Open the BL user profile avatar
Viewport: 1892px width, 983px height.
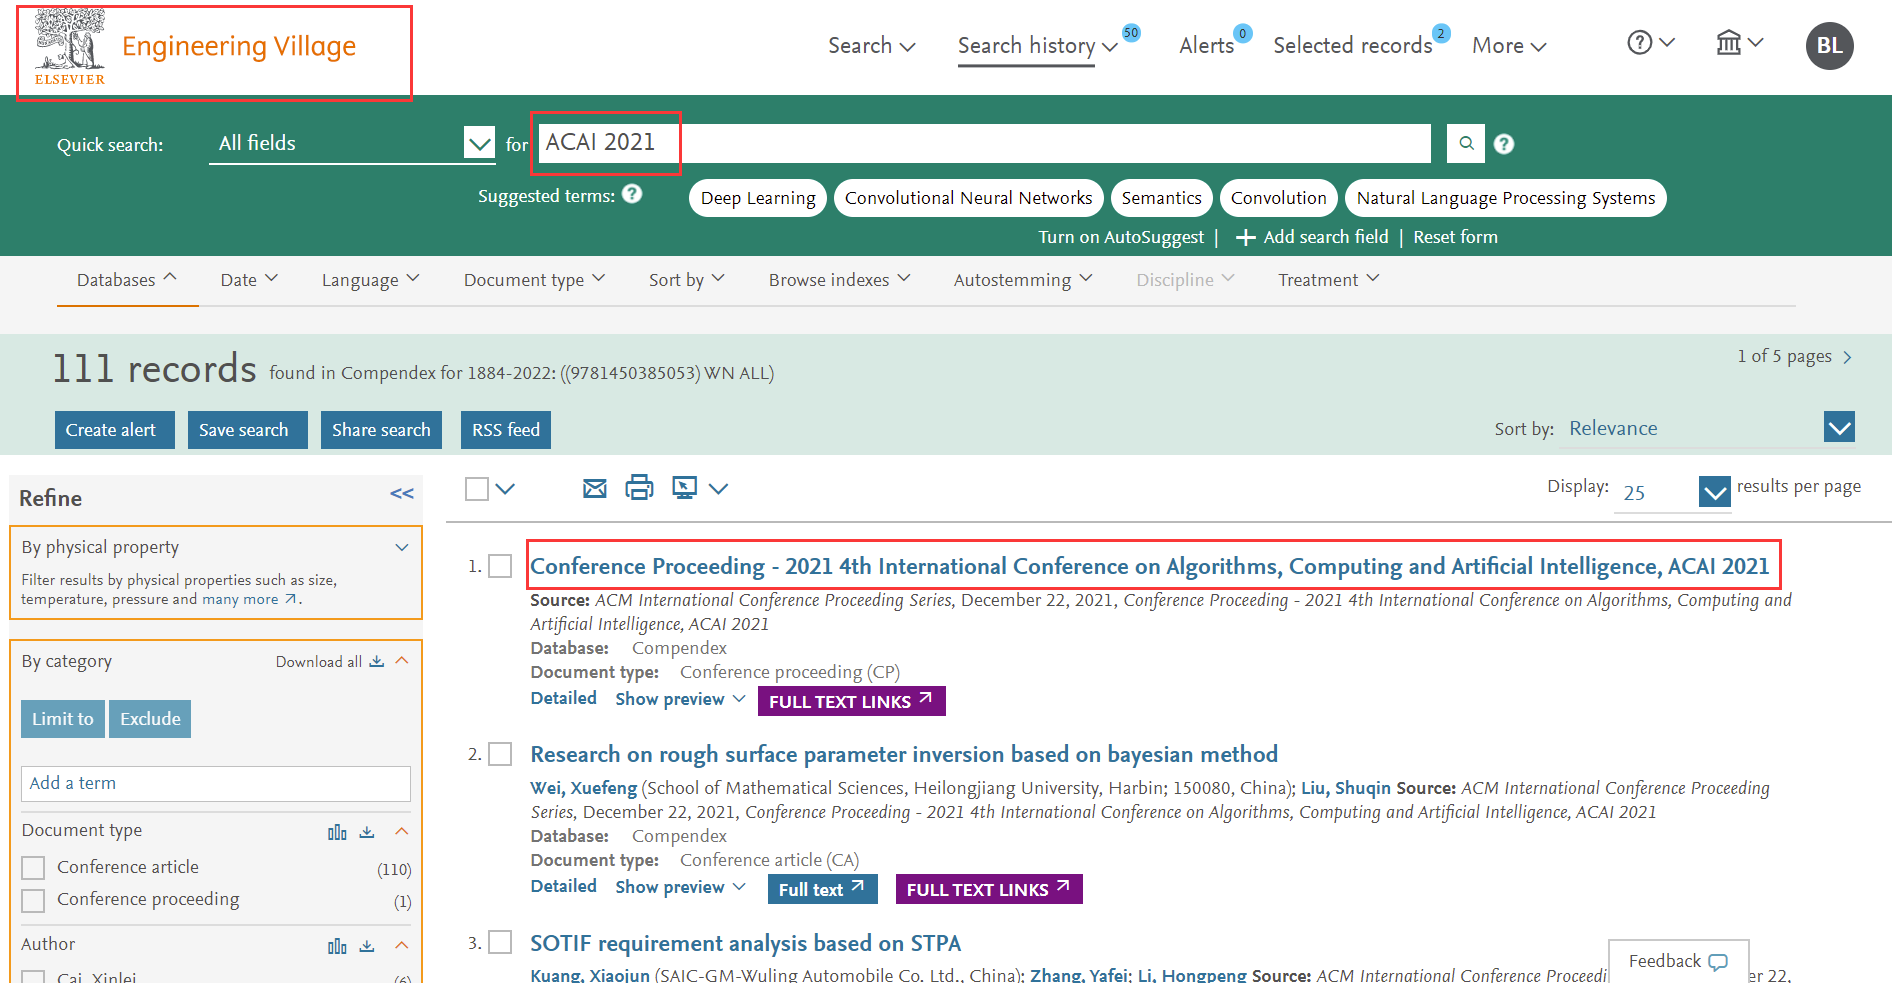(1829, 45)
